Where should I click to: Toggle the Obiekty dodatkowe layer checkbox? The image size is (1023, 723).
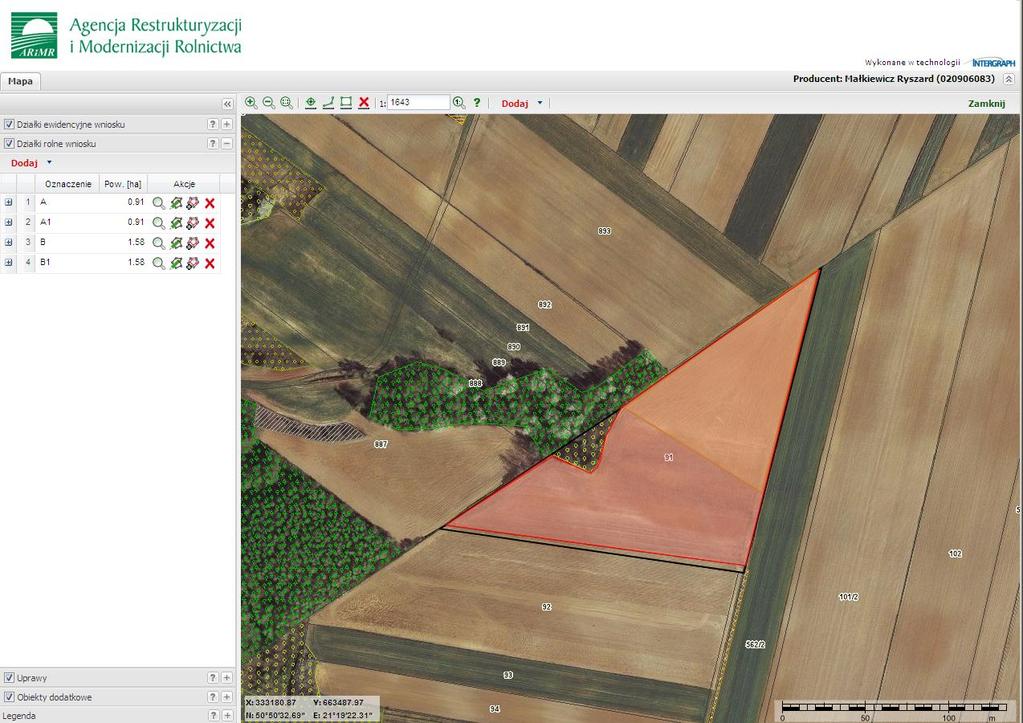pyautogui.click(x=9, y=697)
